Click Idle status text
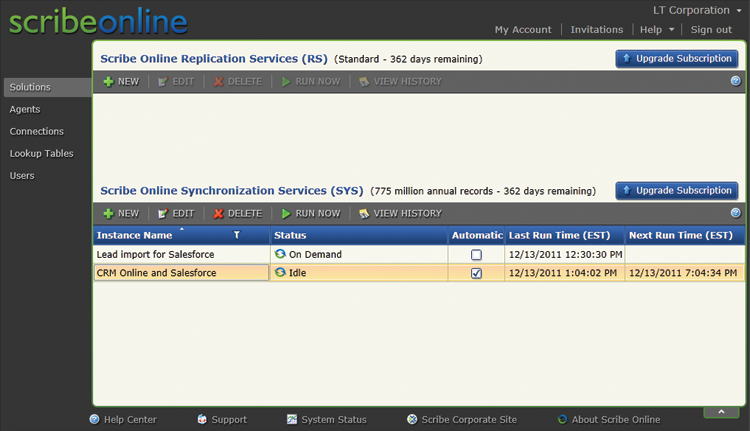 298,273
